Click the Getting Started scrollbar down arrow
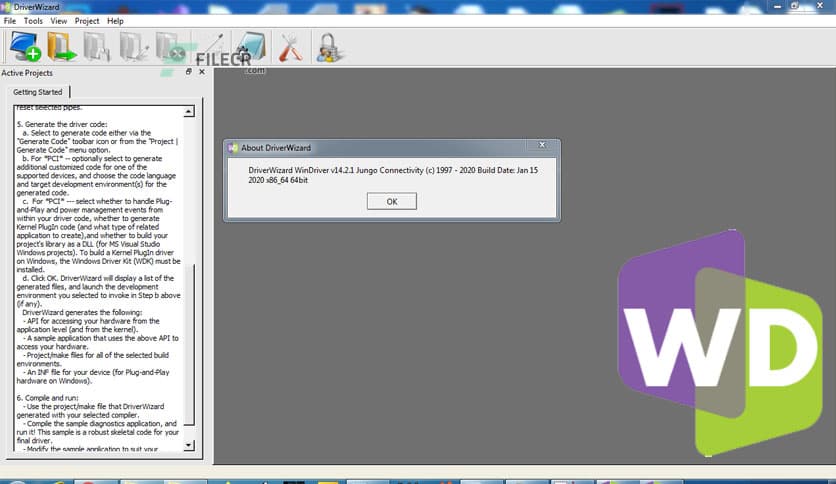 [189, 445]
